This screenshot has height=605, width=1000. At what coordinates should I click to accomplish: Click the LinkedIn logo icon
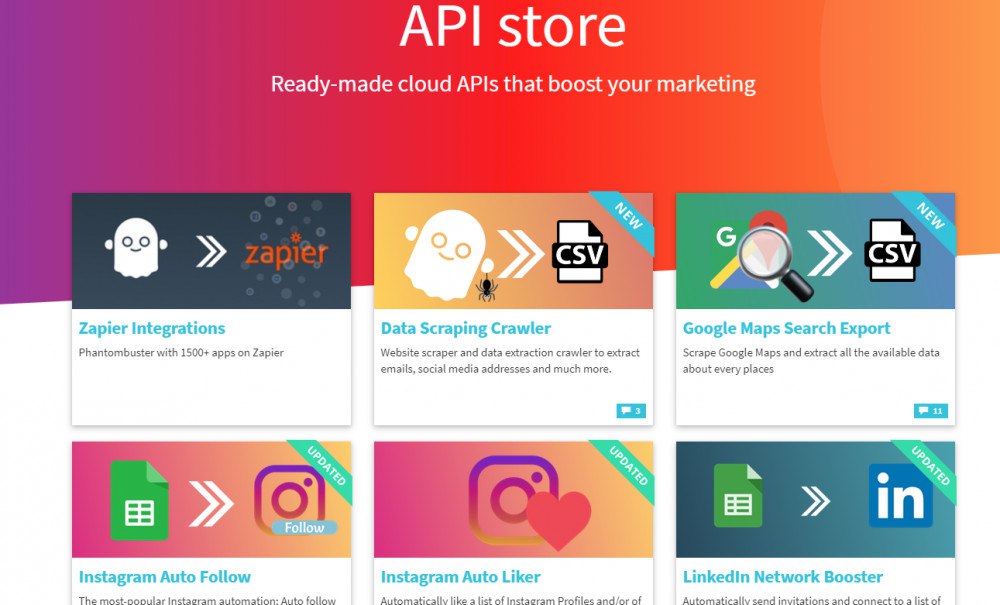click(x=901, y=496)
